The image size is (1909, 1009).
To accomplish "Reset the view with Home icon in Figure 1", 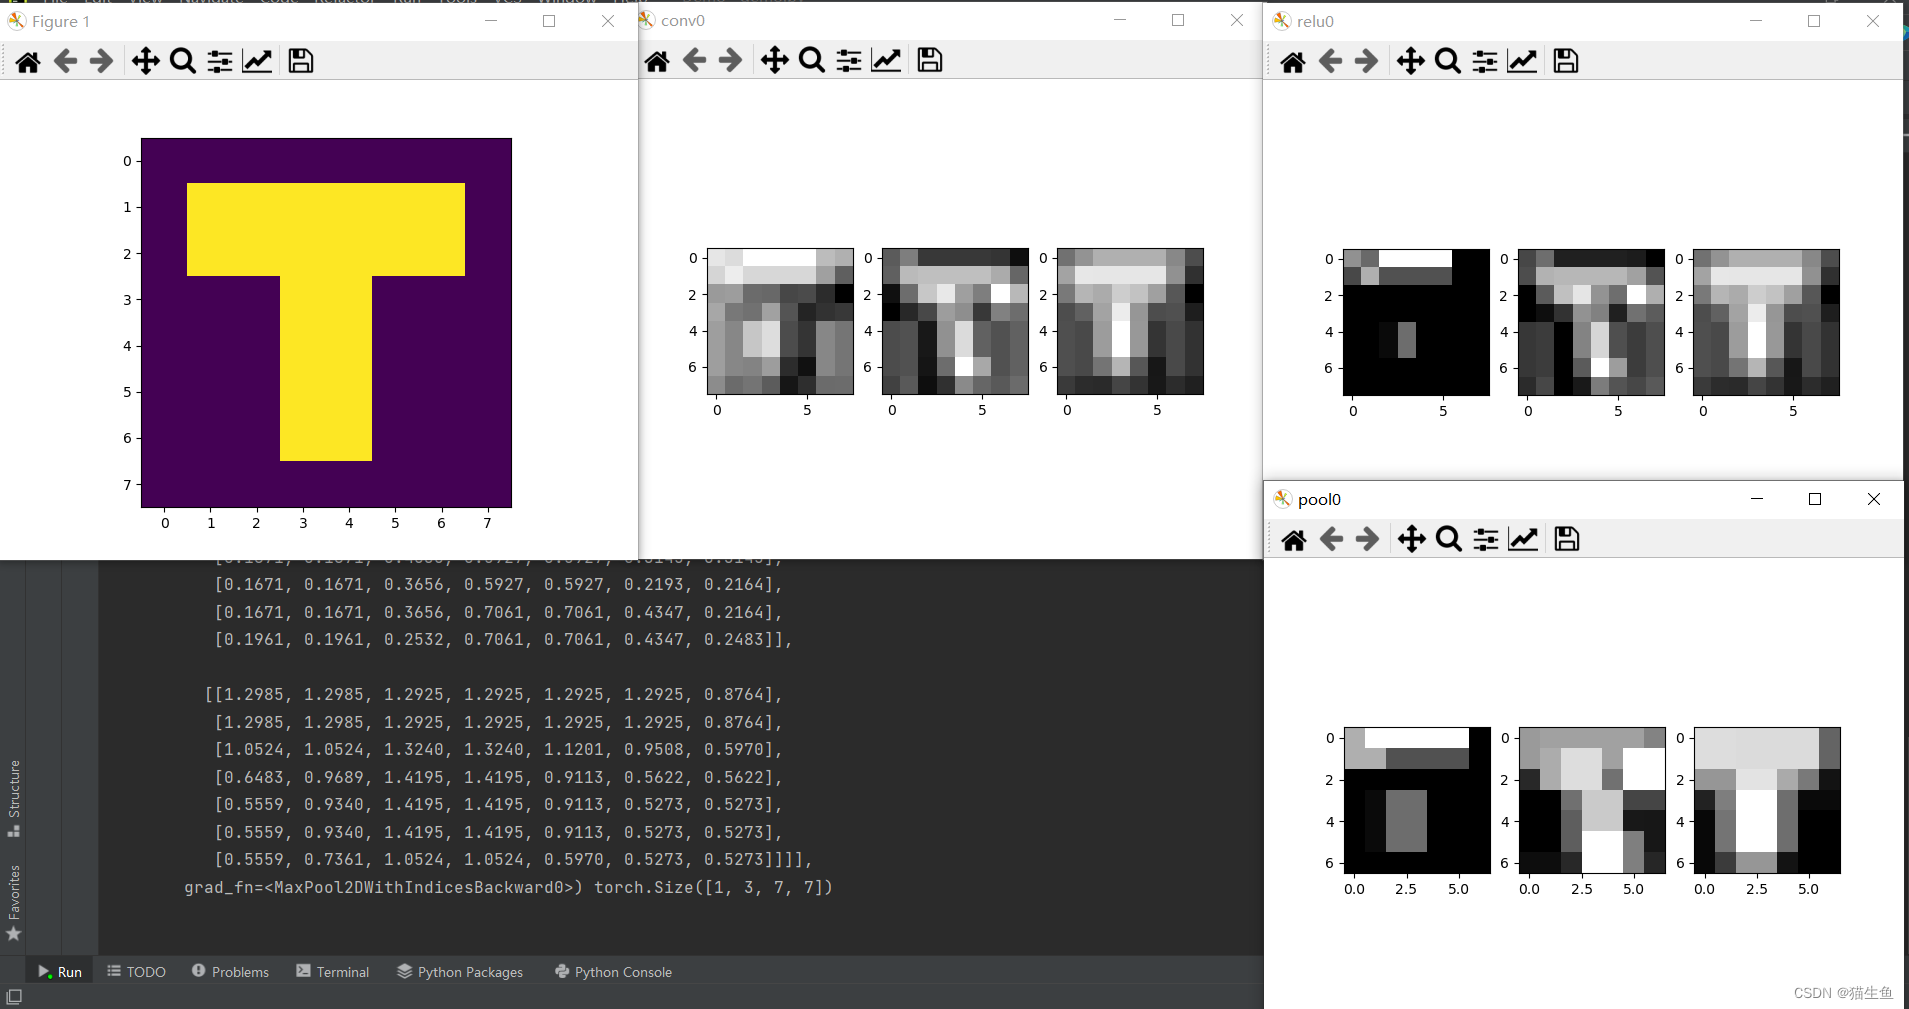I will pyautogui.click(x=27, y=60).
